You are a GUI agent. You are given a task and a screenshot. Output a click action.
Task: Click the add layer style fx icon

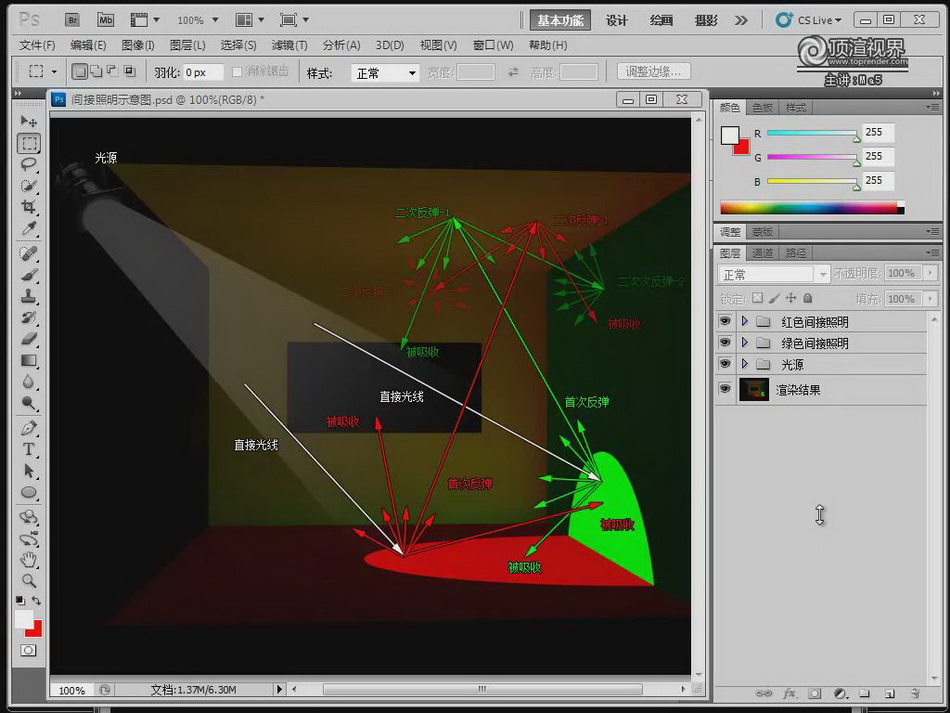[789, 692]
